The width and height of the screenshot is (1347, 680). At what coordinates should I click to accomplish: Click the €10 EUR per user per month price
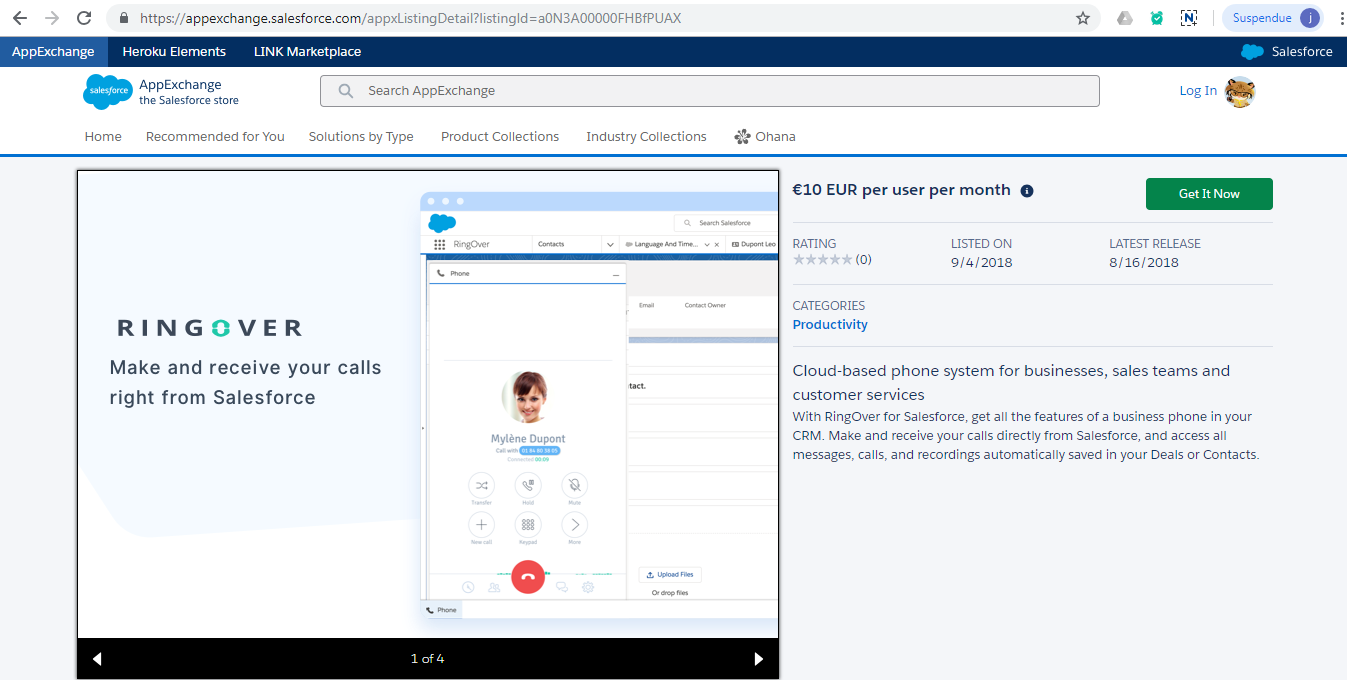[901, 190]
